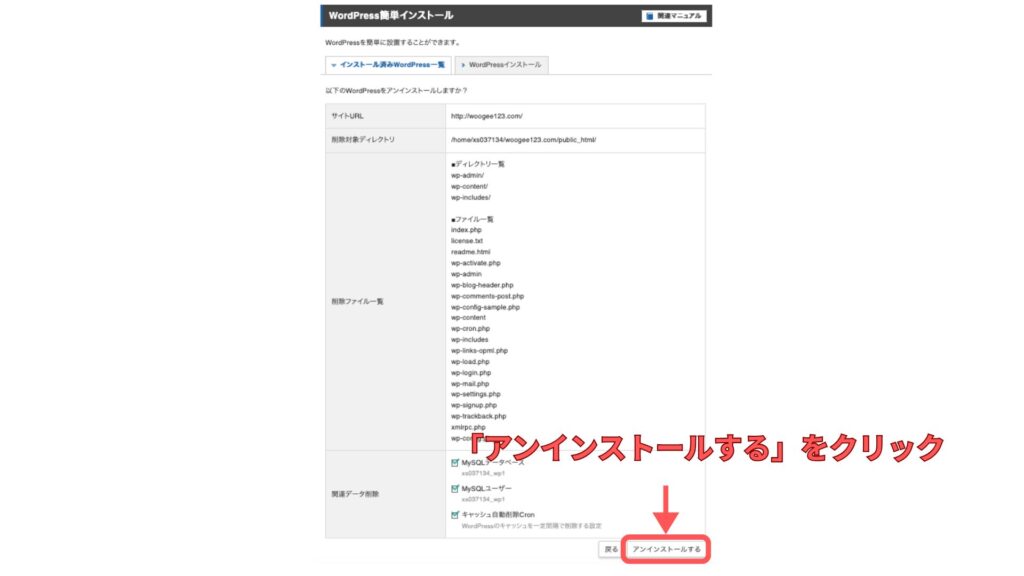Select the wp-login.php file entry
Viewport: 1024px width, 576px height.
[471, 373]
